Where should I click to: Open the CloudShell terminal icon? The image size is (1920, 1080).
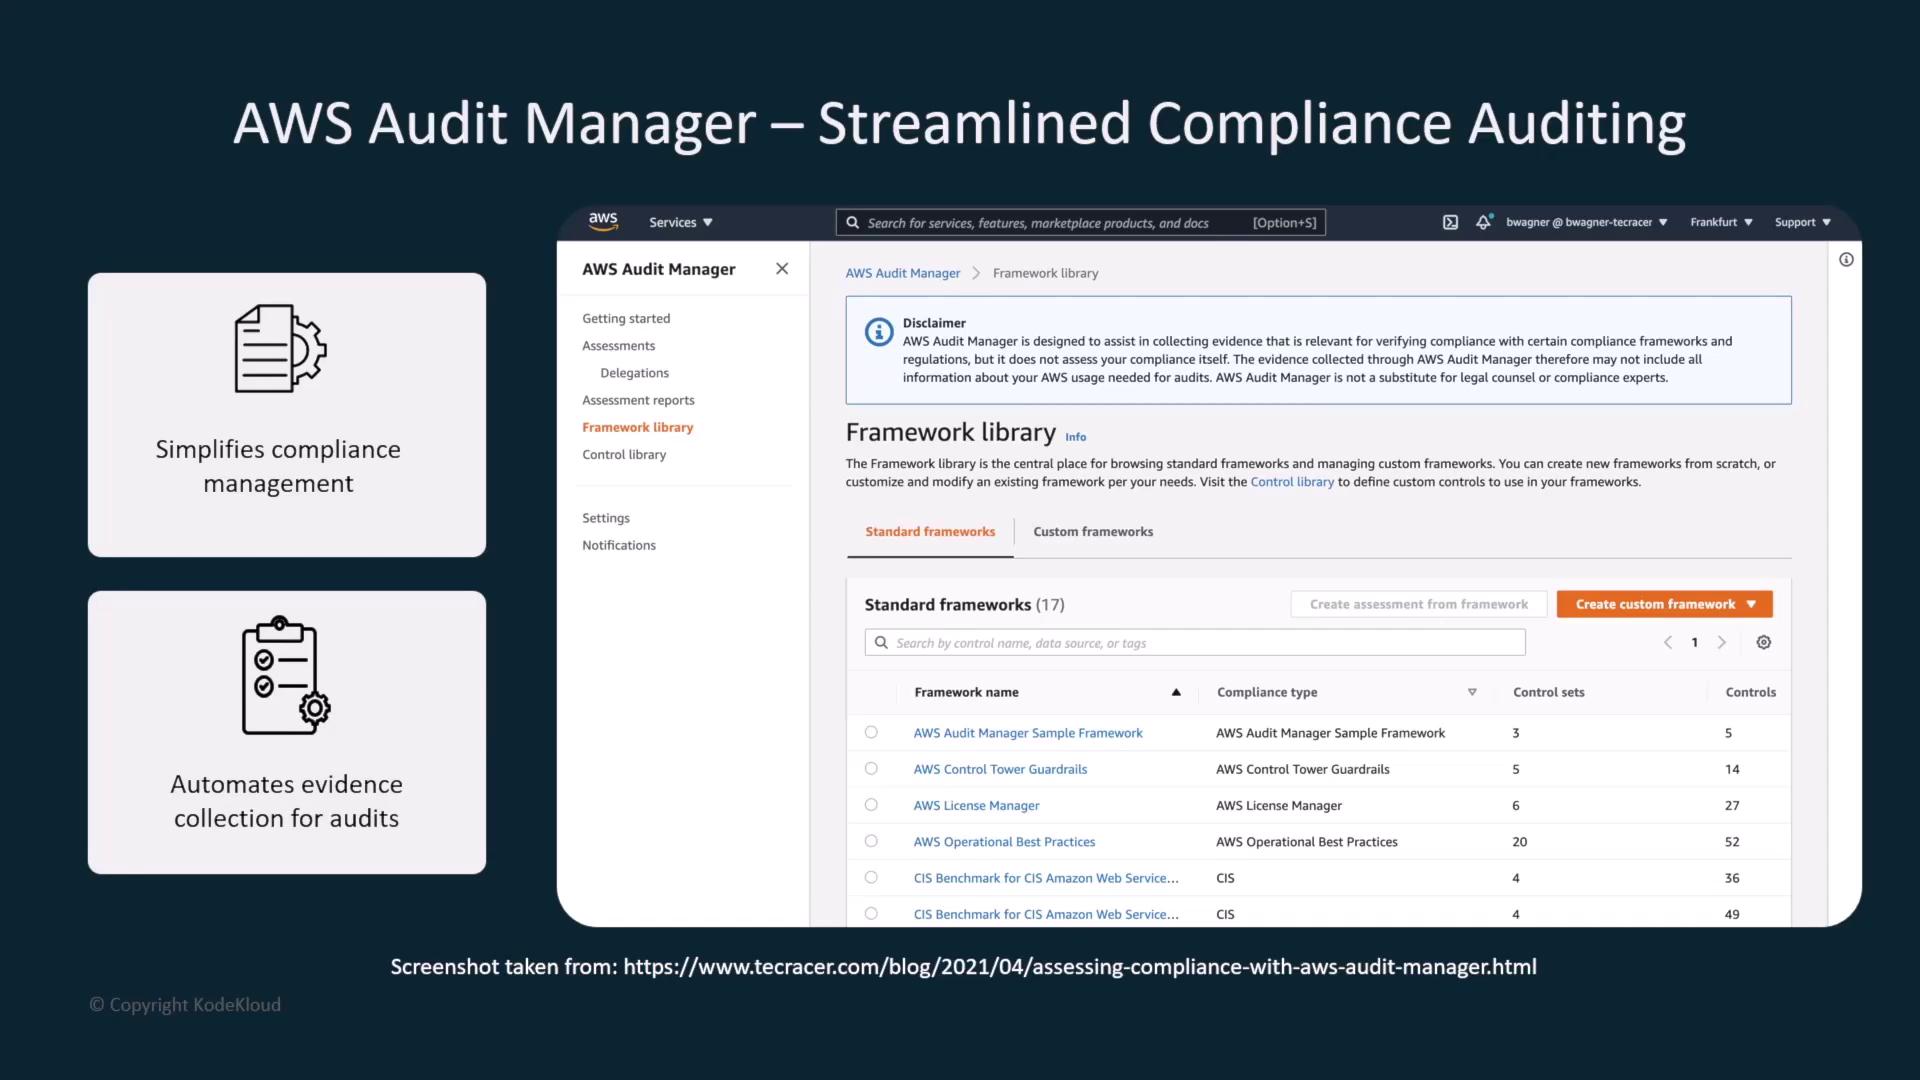click(1450, 222)
